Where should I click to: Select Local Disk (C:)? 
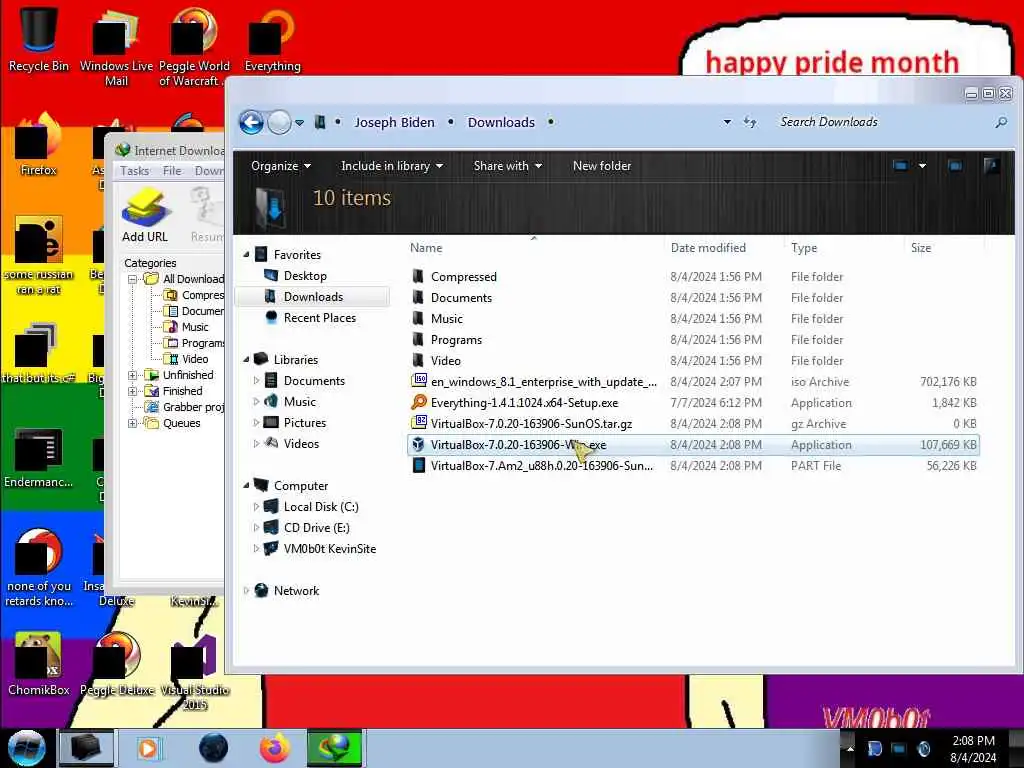point(321,507)
